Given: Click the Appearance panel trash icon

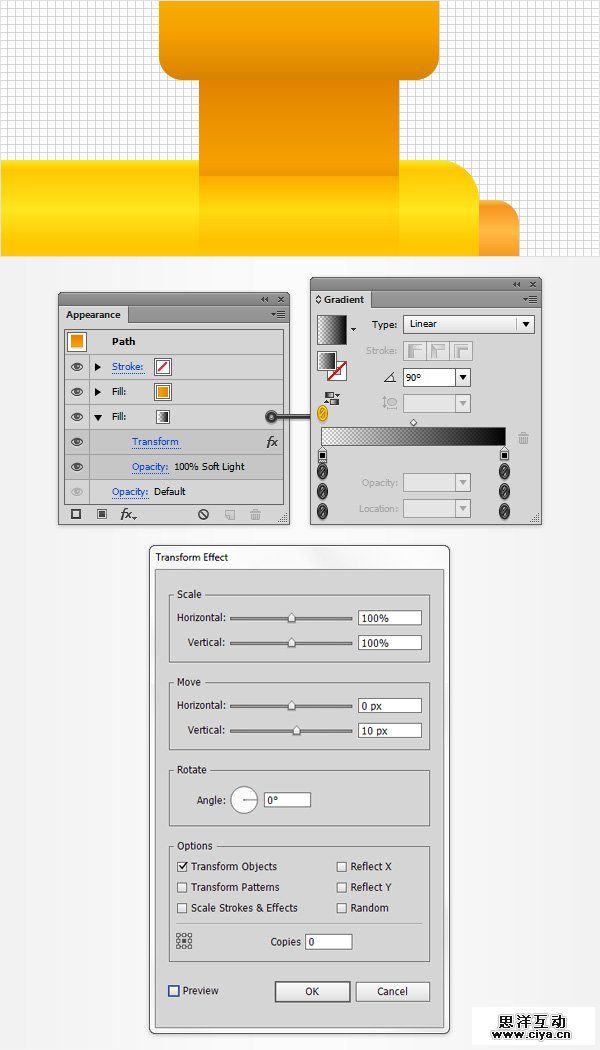Looking at the screenshot, I should 255,514.
